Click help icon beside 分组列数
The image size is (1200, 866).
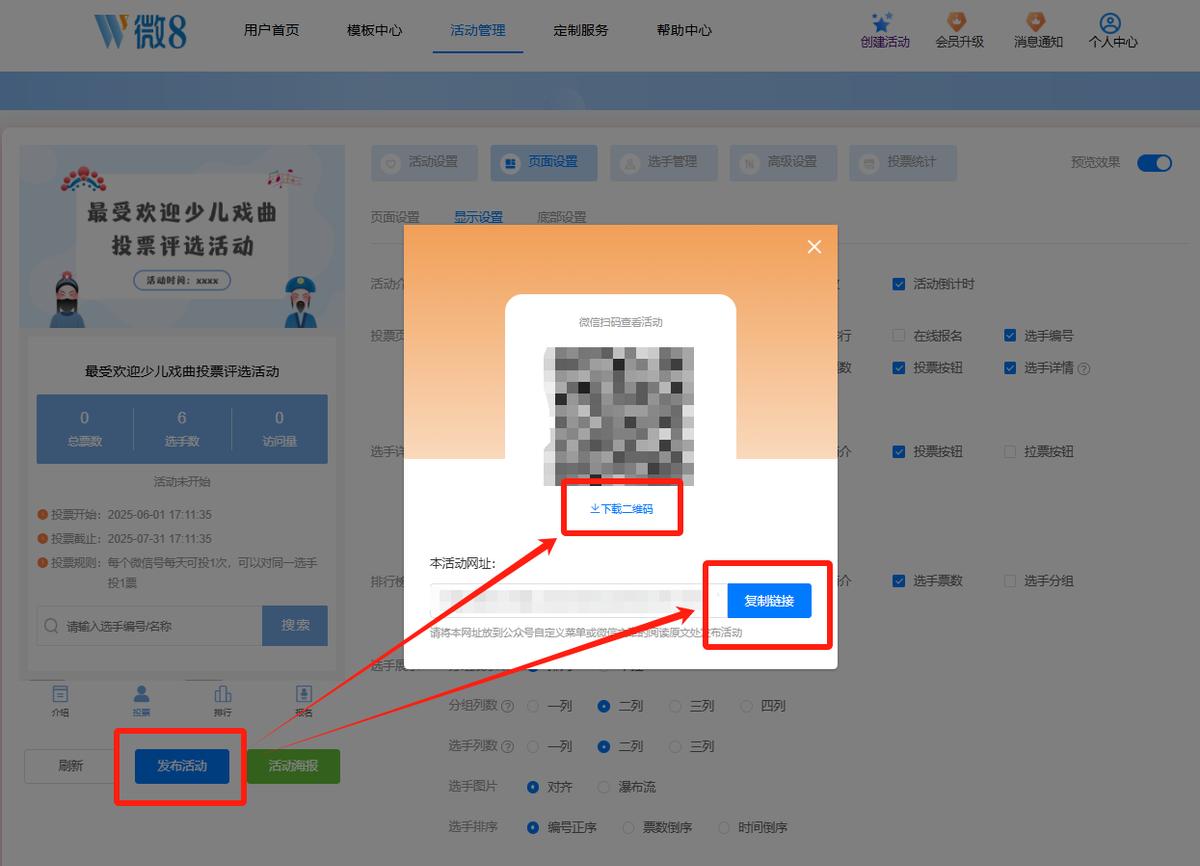coord(507,706)
